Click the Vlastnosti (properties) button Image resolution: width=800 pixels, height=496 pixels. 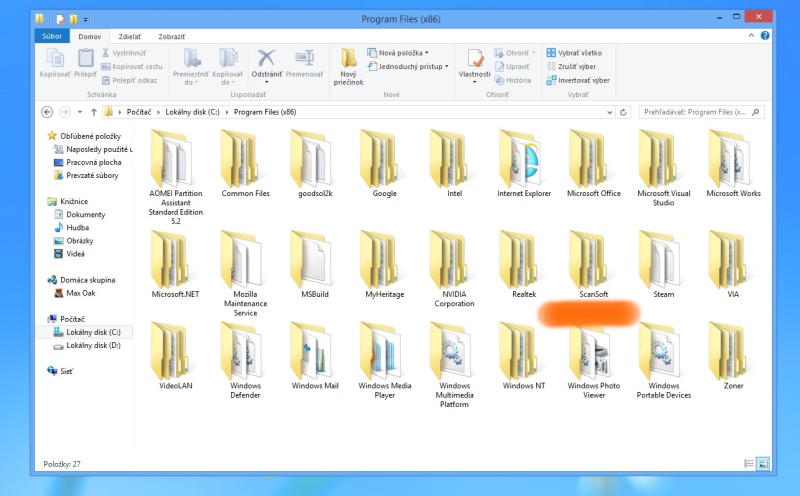(474, 66)
